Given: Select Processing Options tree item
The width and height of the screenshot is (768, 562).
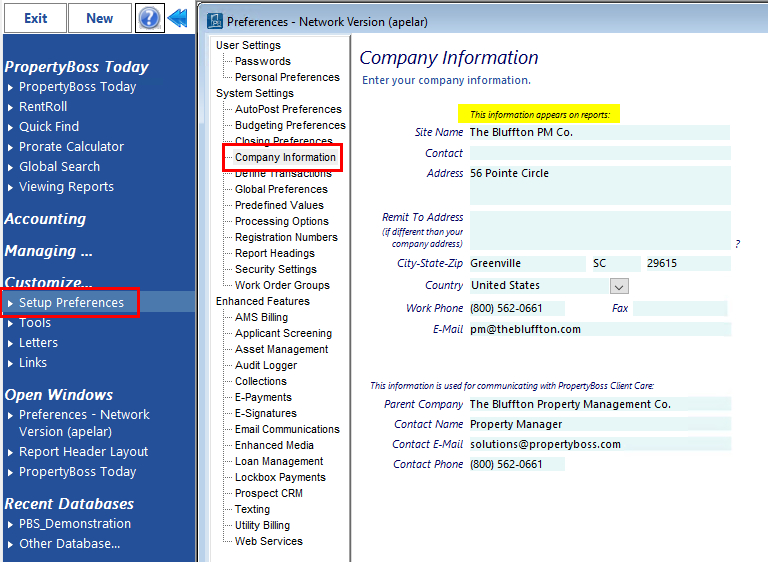Looking at the screenshot, I should [x=282, y=221].
